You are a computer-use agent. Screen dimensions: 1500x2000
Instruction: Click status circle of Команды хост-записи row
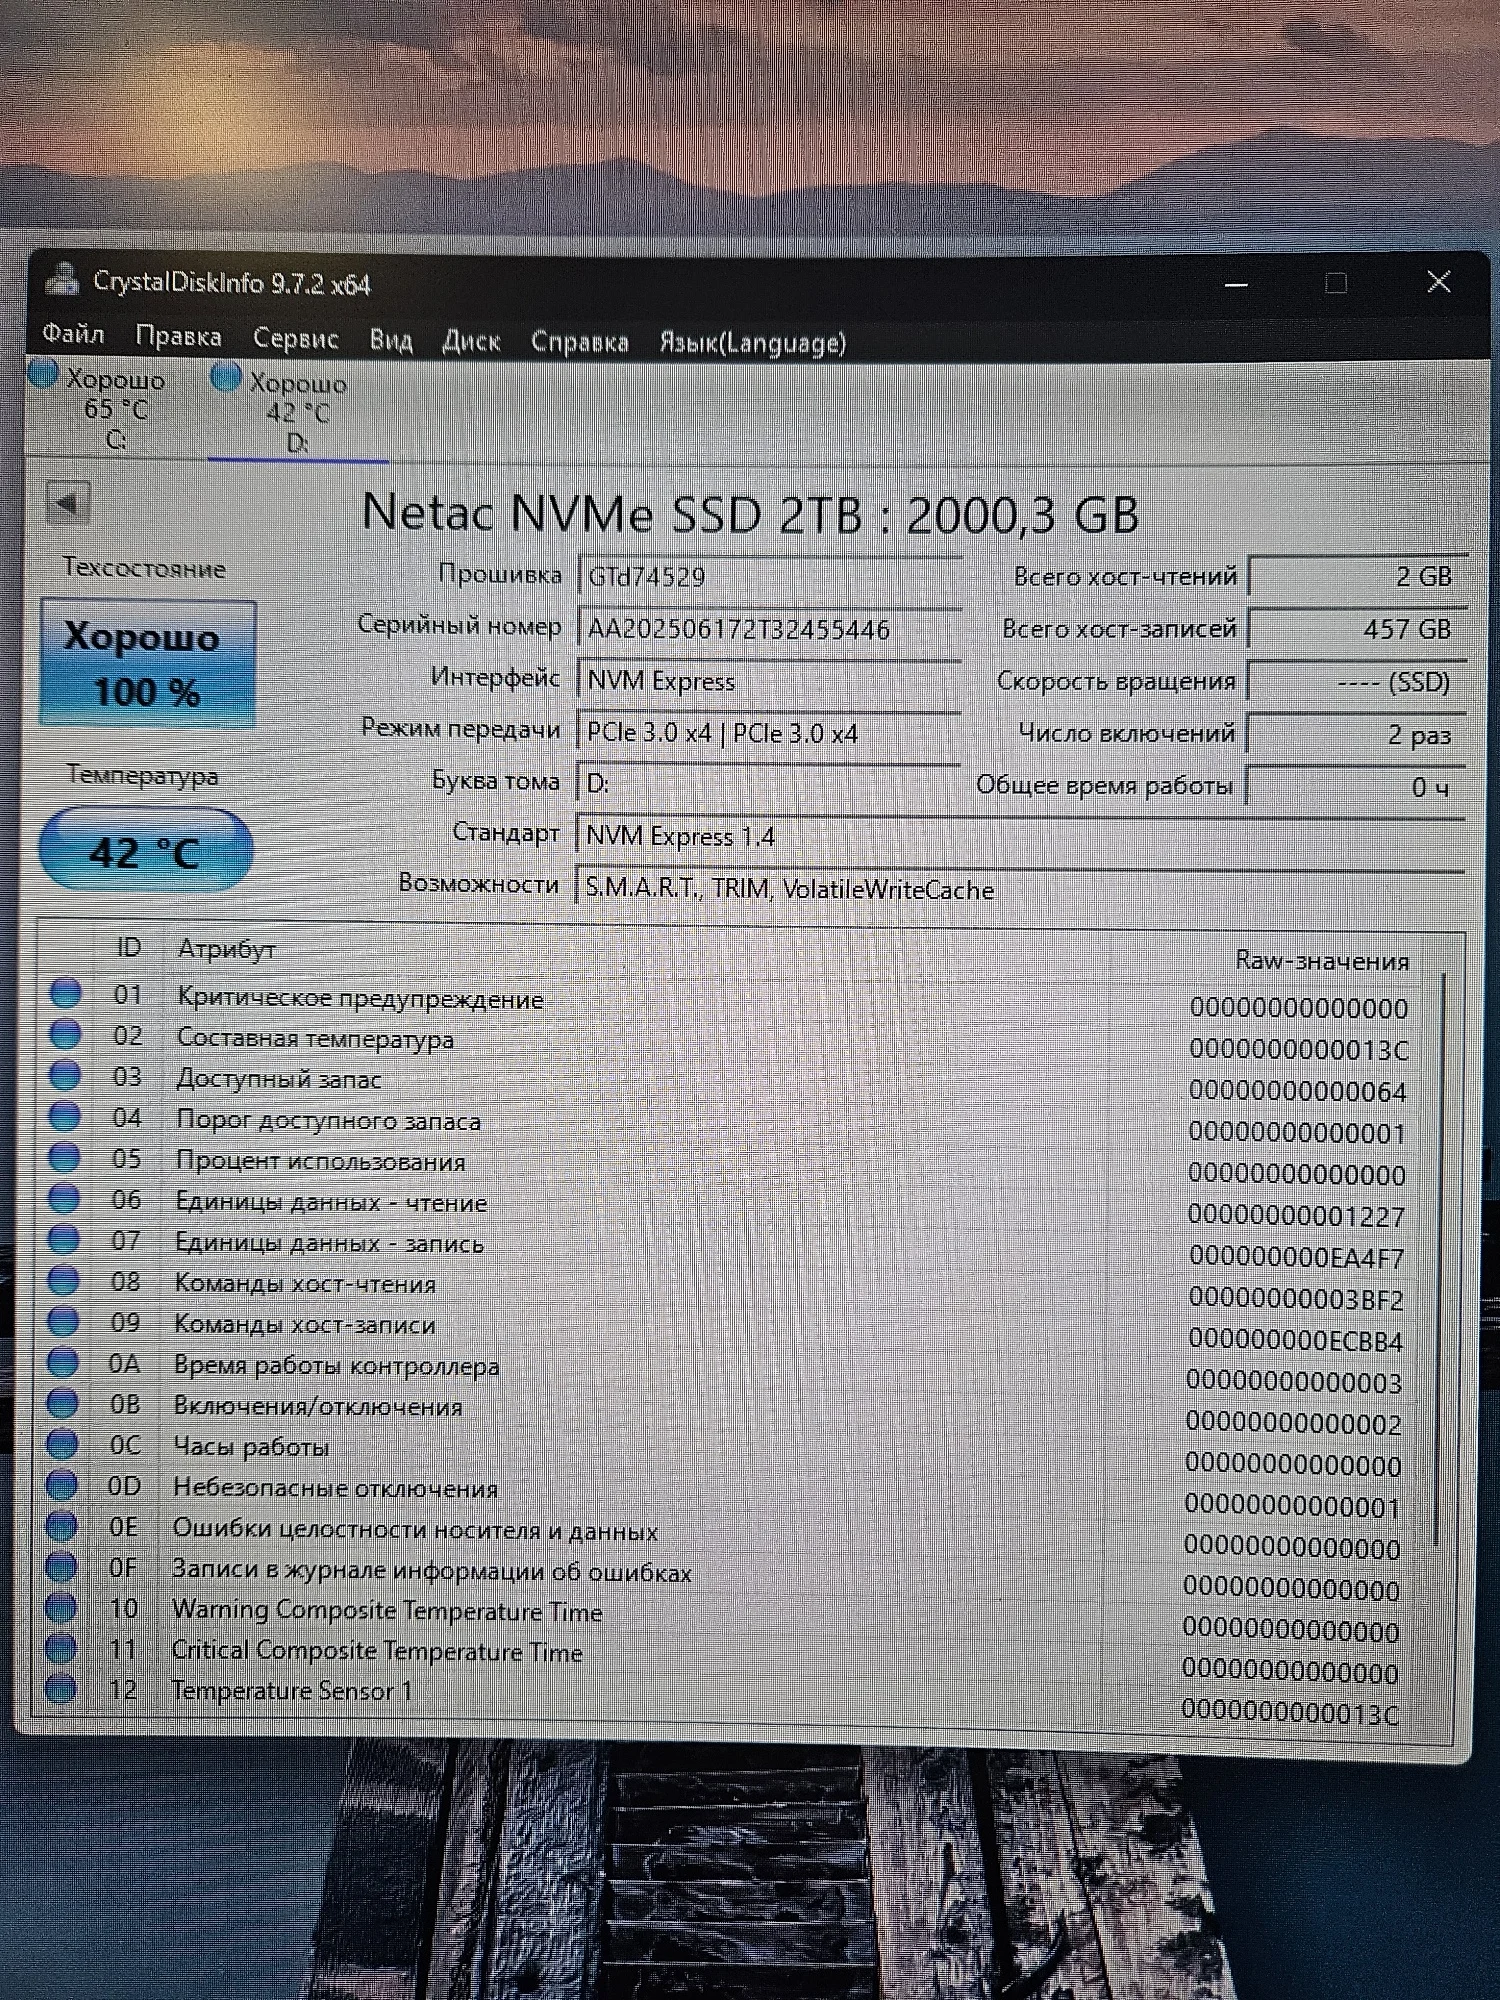[x=63, y=1321]
